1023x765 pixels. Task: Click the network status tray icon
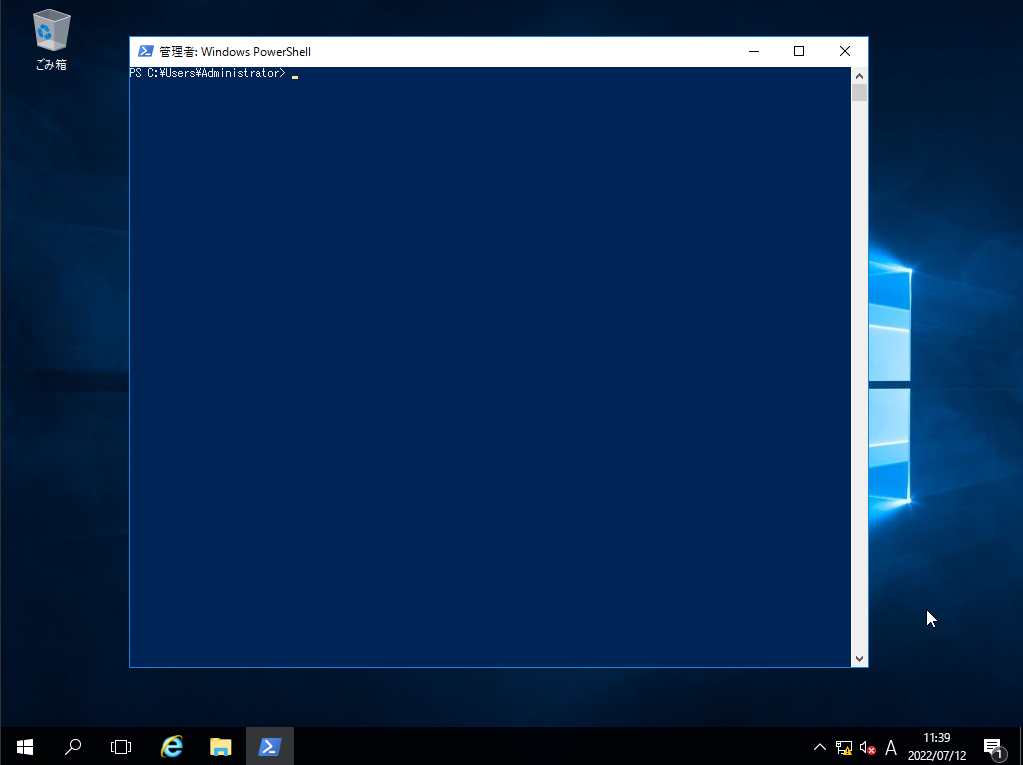tap(844, 747)
